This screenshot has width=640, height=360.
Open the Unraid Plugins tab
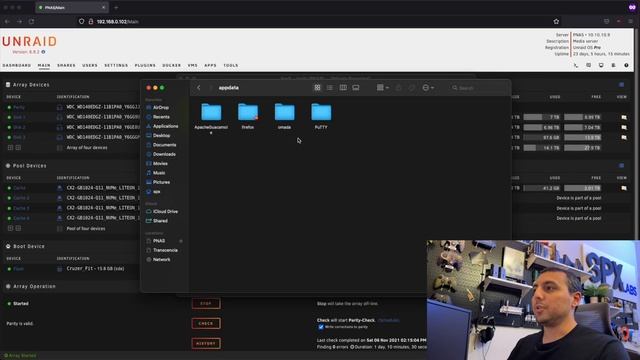pyautogui.click(x=145, y=65)
